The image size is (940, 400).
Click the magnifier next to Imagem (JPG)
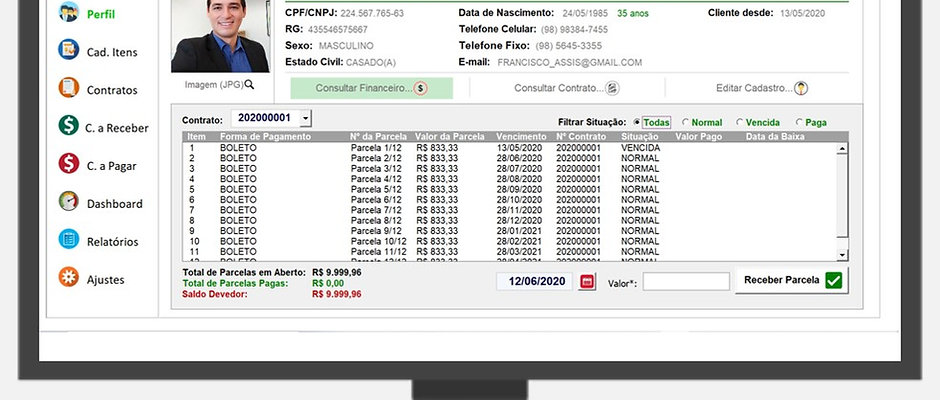pos(249,85)
